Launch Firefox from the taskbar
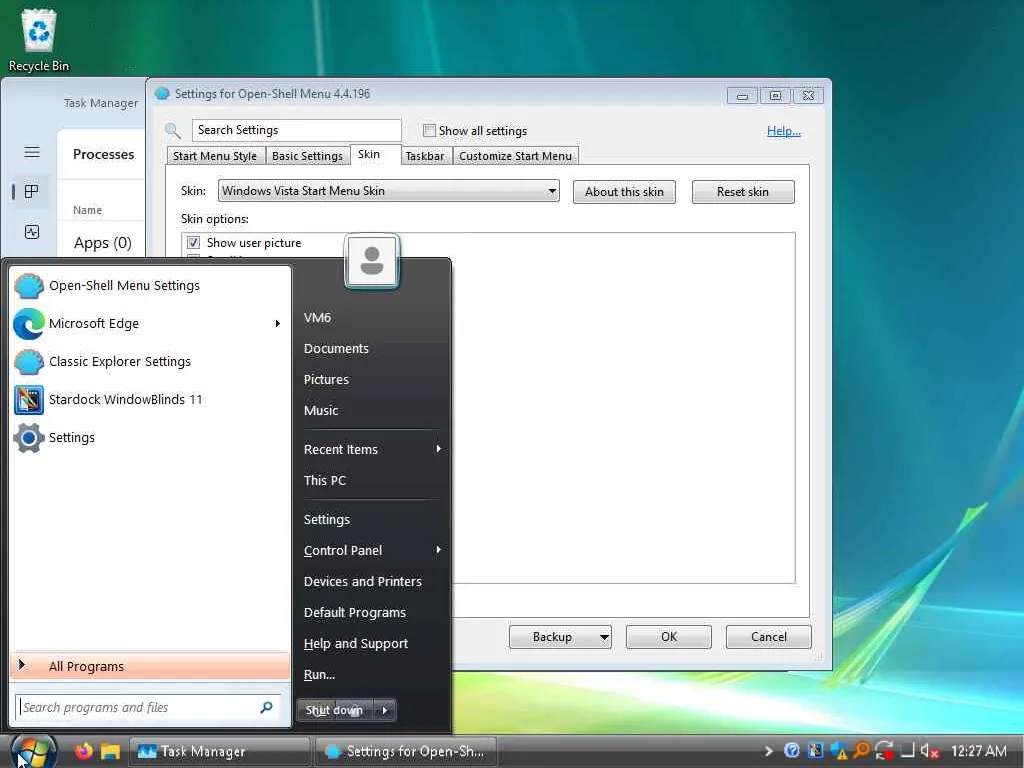 84,751
